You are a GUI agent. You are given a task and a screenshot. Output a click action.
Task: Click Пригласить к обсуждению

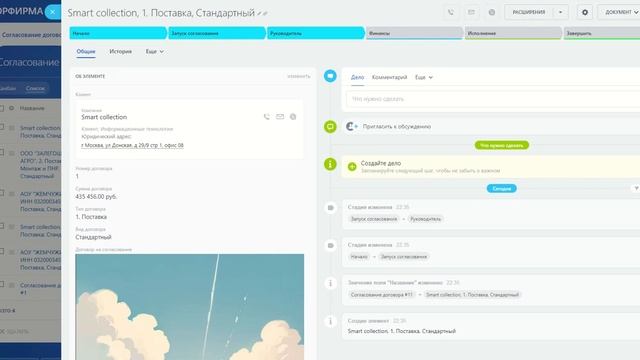point(397,127)
